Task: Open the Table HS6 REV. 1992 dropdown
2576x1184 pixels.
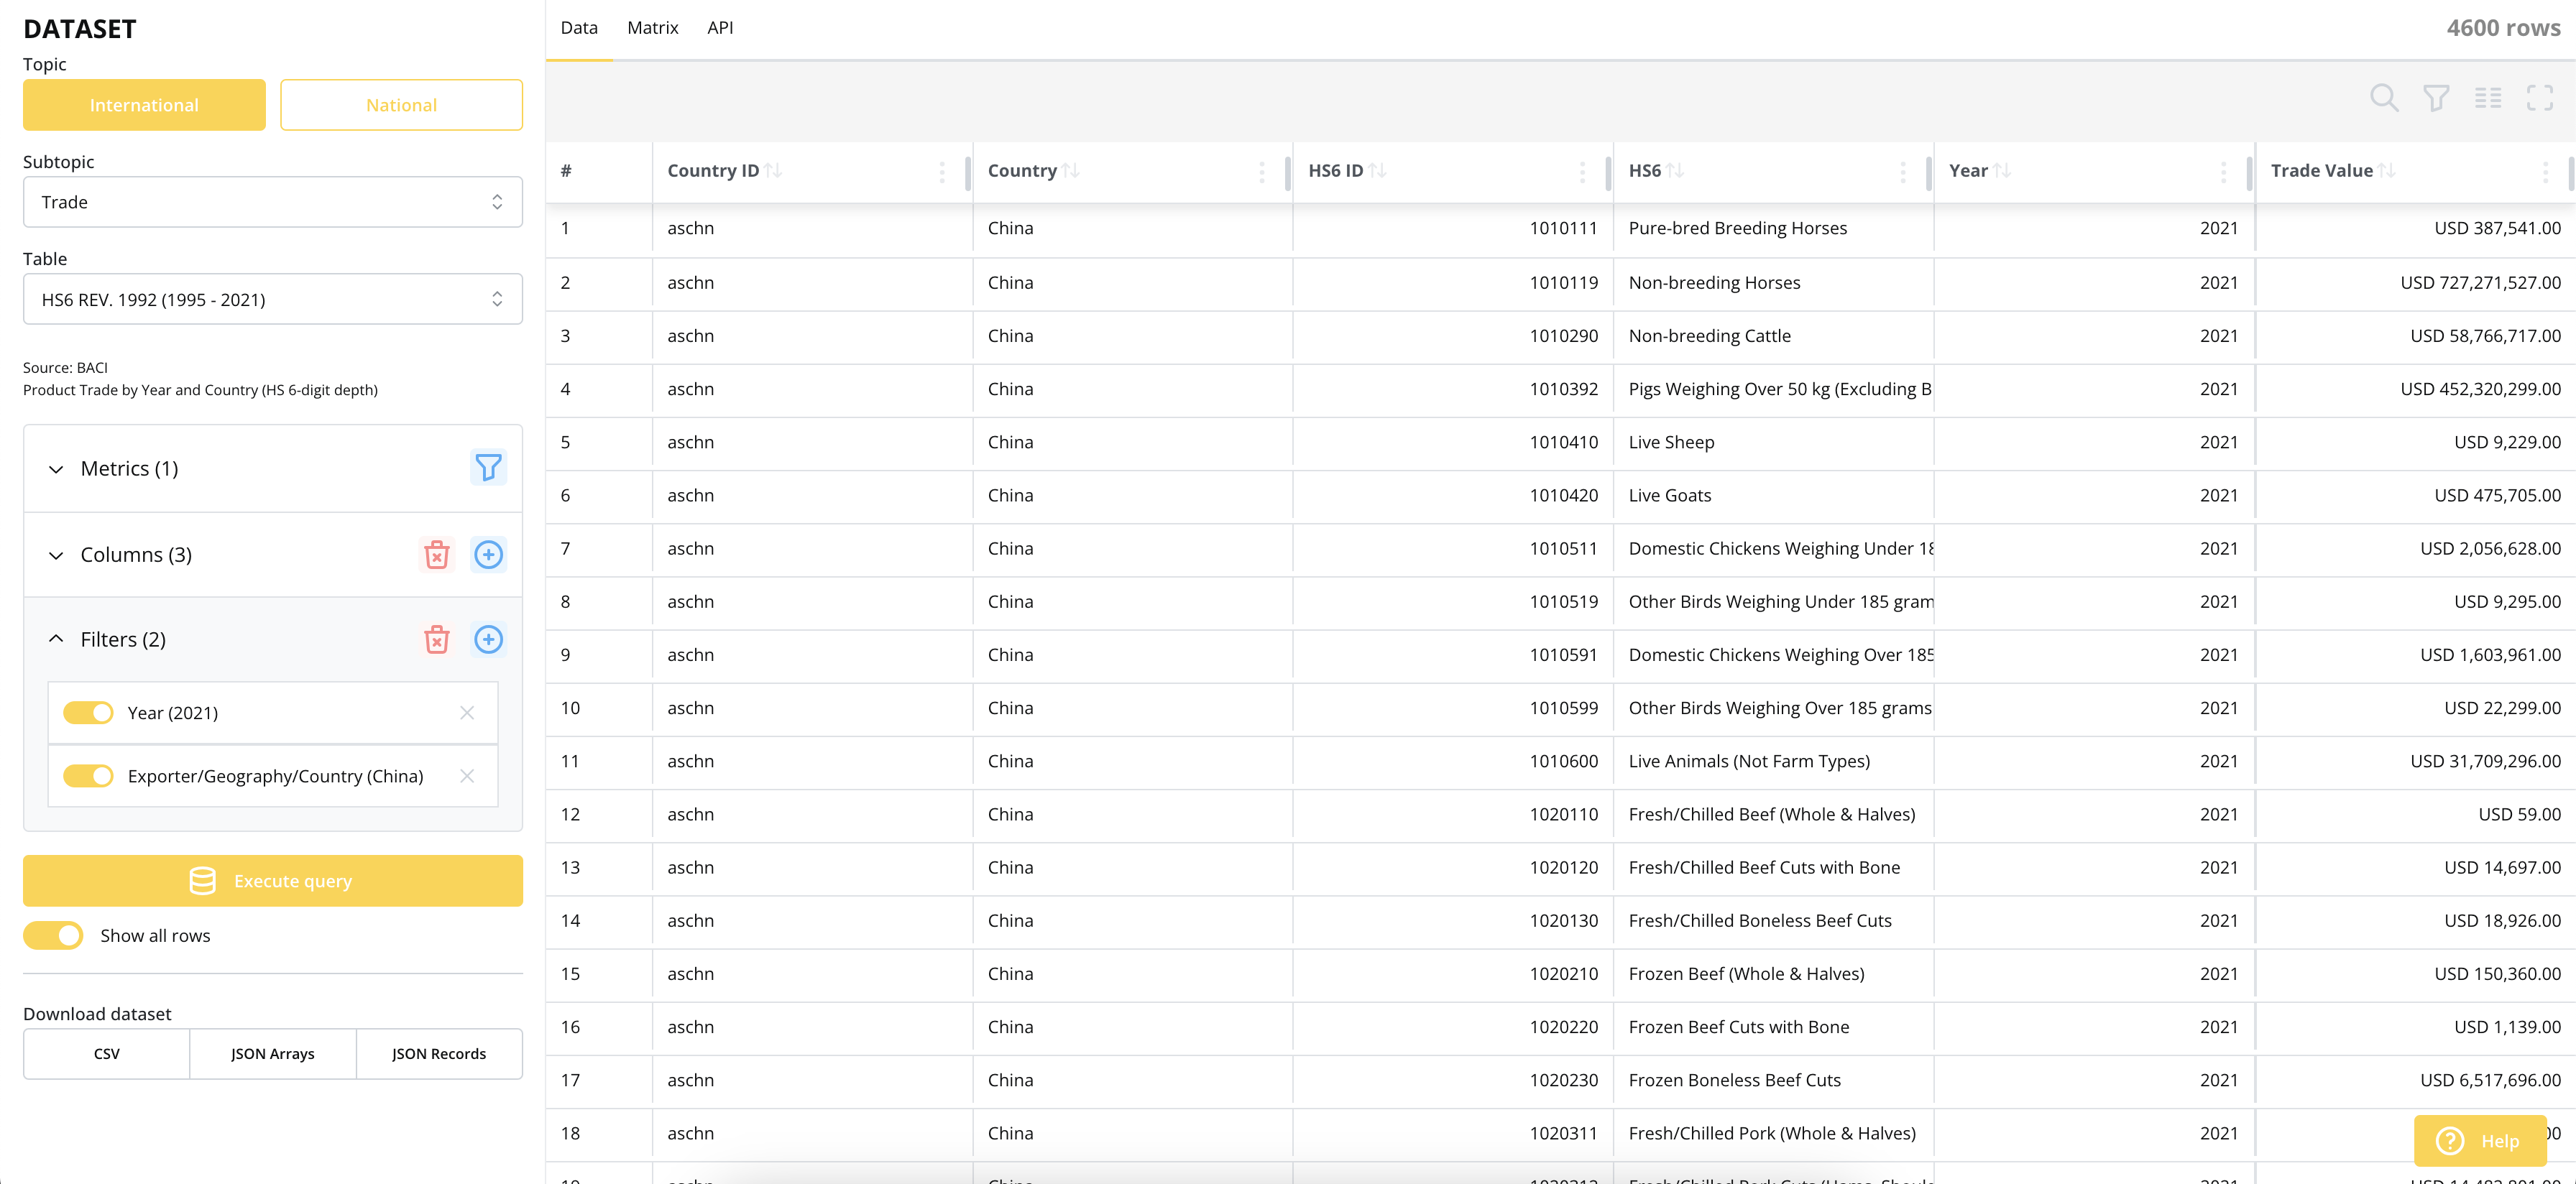Action: 272,300
